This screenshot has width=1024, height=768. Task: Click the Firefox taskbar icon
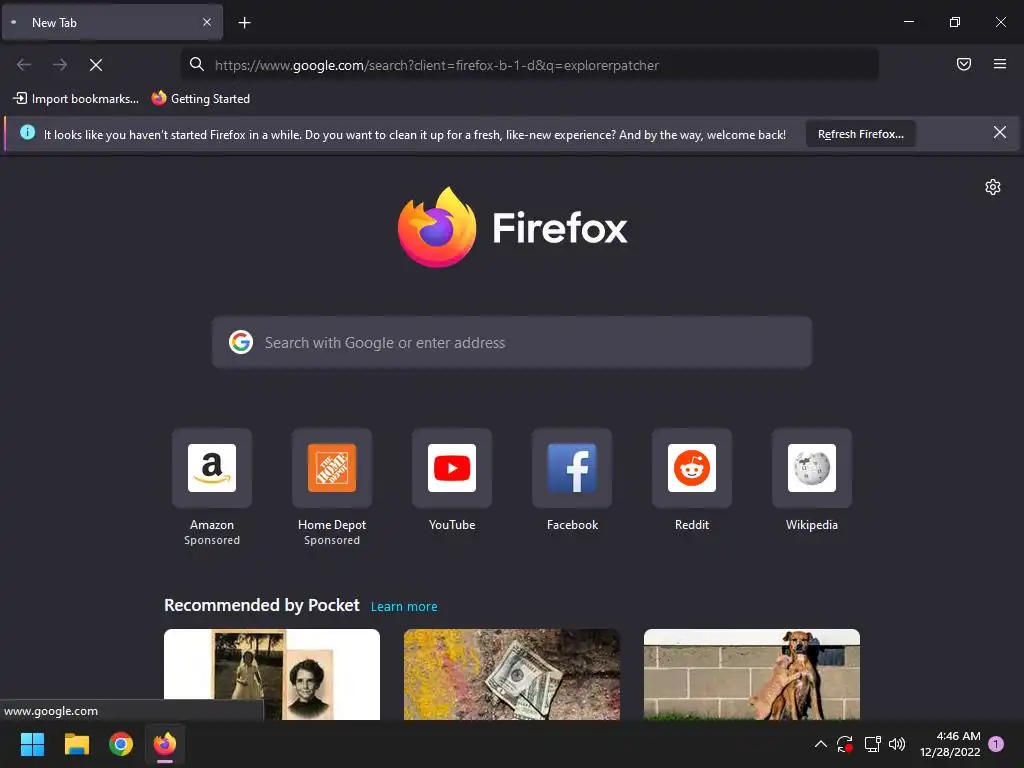point(165,744)
